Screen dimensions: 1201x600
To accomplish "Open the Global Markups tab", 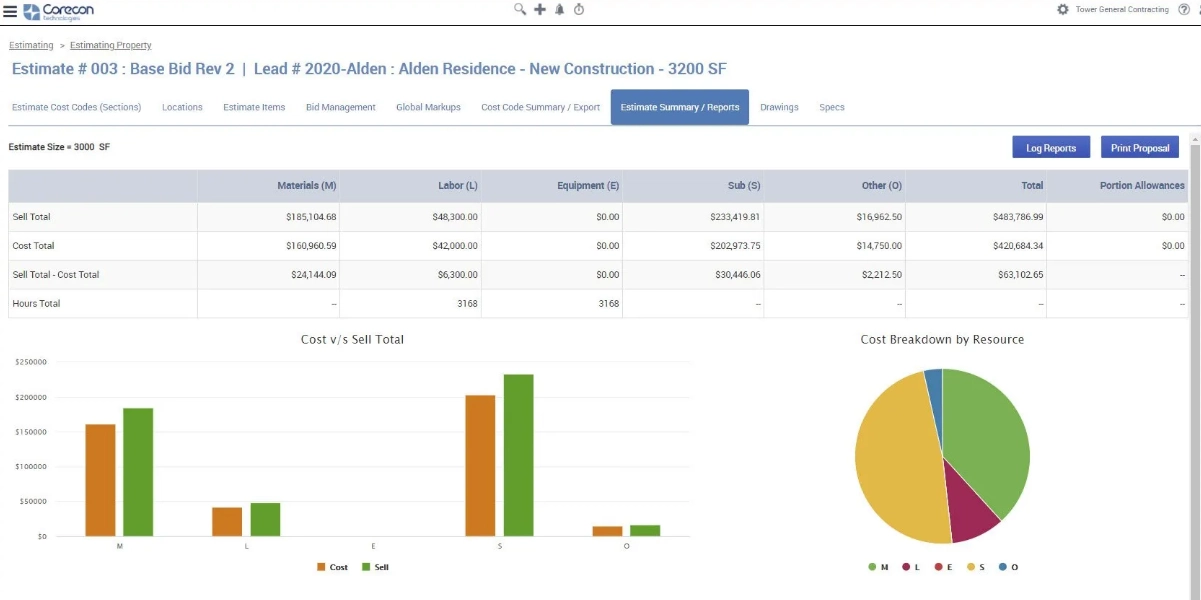I will pos(428,106).
